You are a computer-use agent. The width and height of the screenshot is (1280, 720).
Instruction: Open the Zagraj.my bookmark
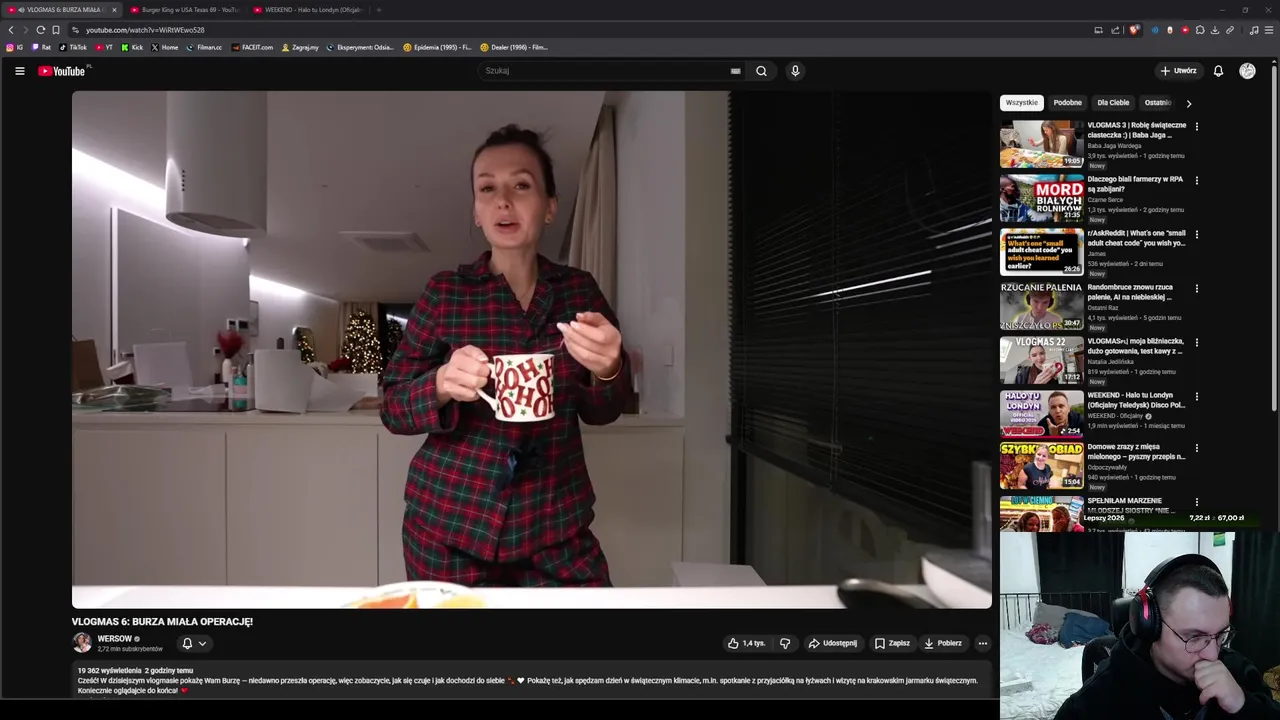click(300, 47)
